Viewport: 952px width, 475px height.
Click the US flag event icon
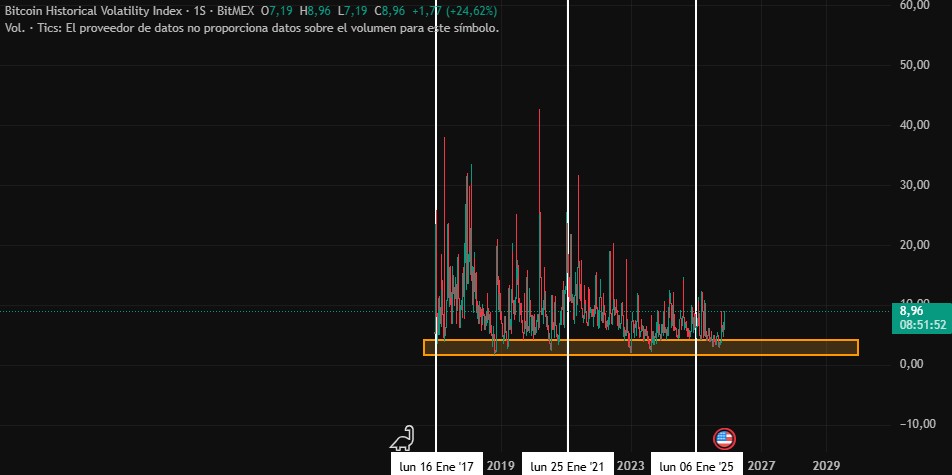[724, 439]
